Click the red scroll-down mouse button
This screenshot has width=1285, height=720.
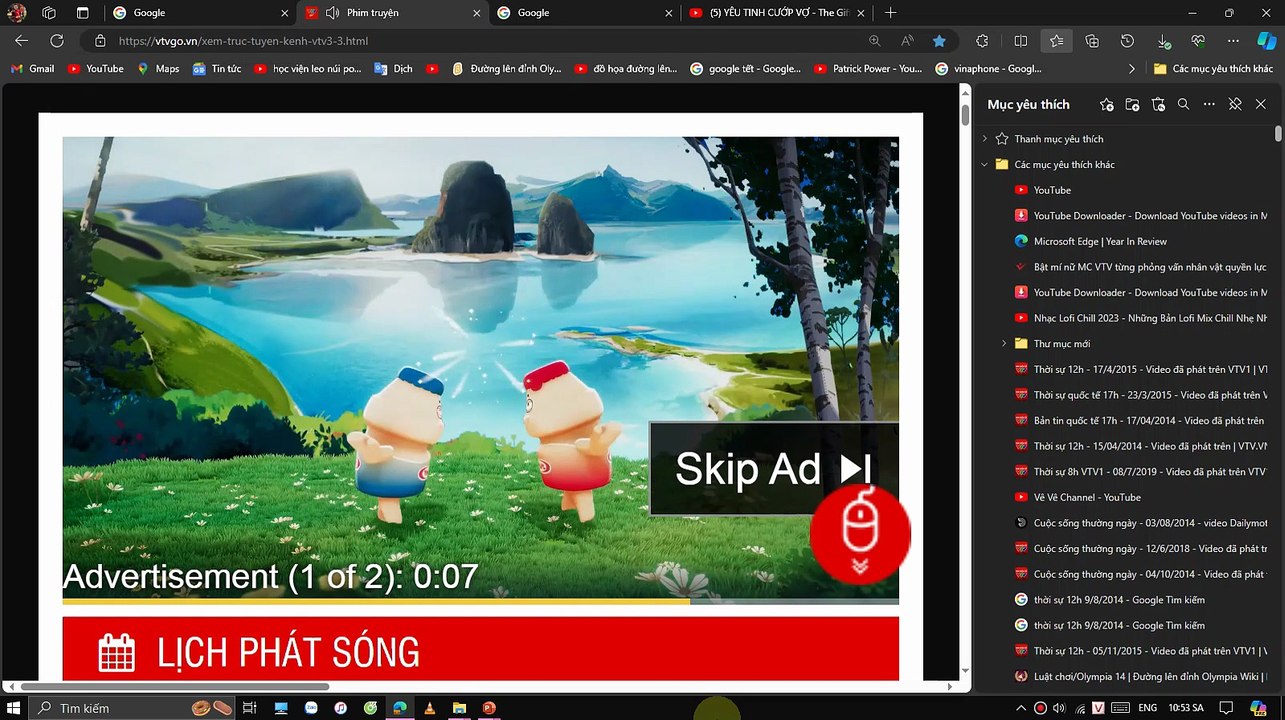coord(860,535)
